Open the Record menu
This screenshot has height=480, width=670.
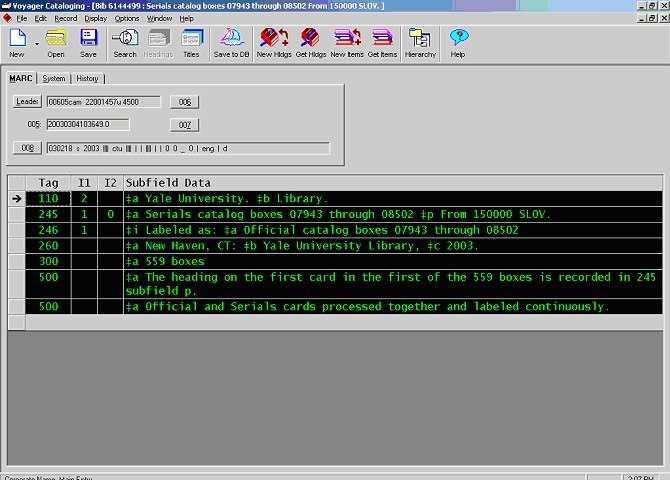pos(66,18)
